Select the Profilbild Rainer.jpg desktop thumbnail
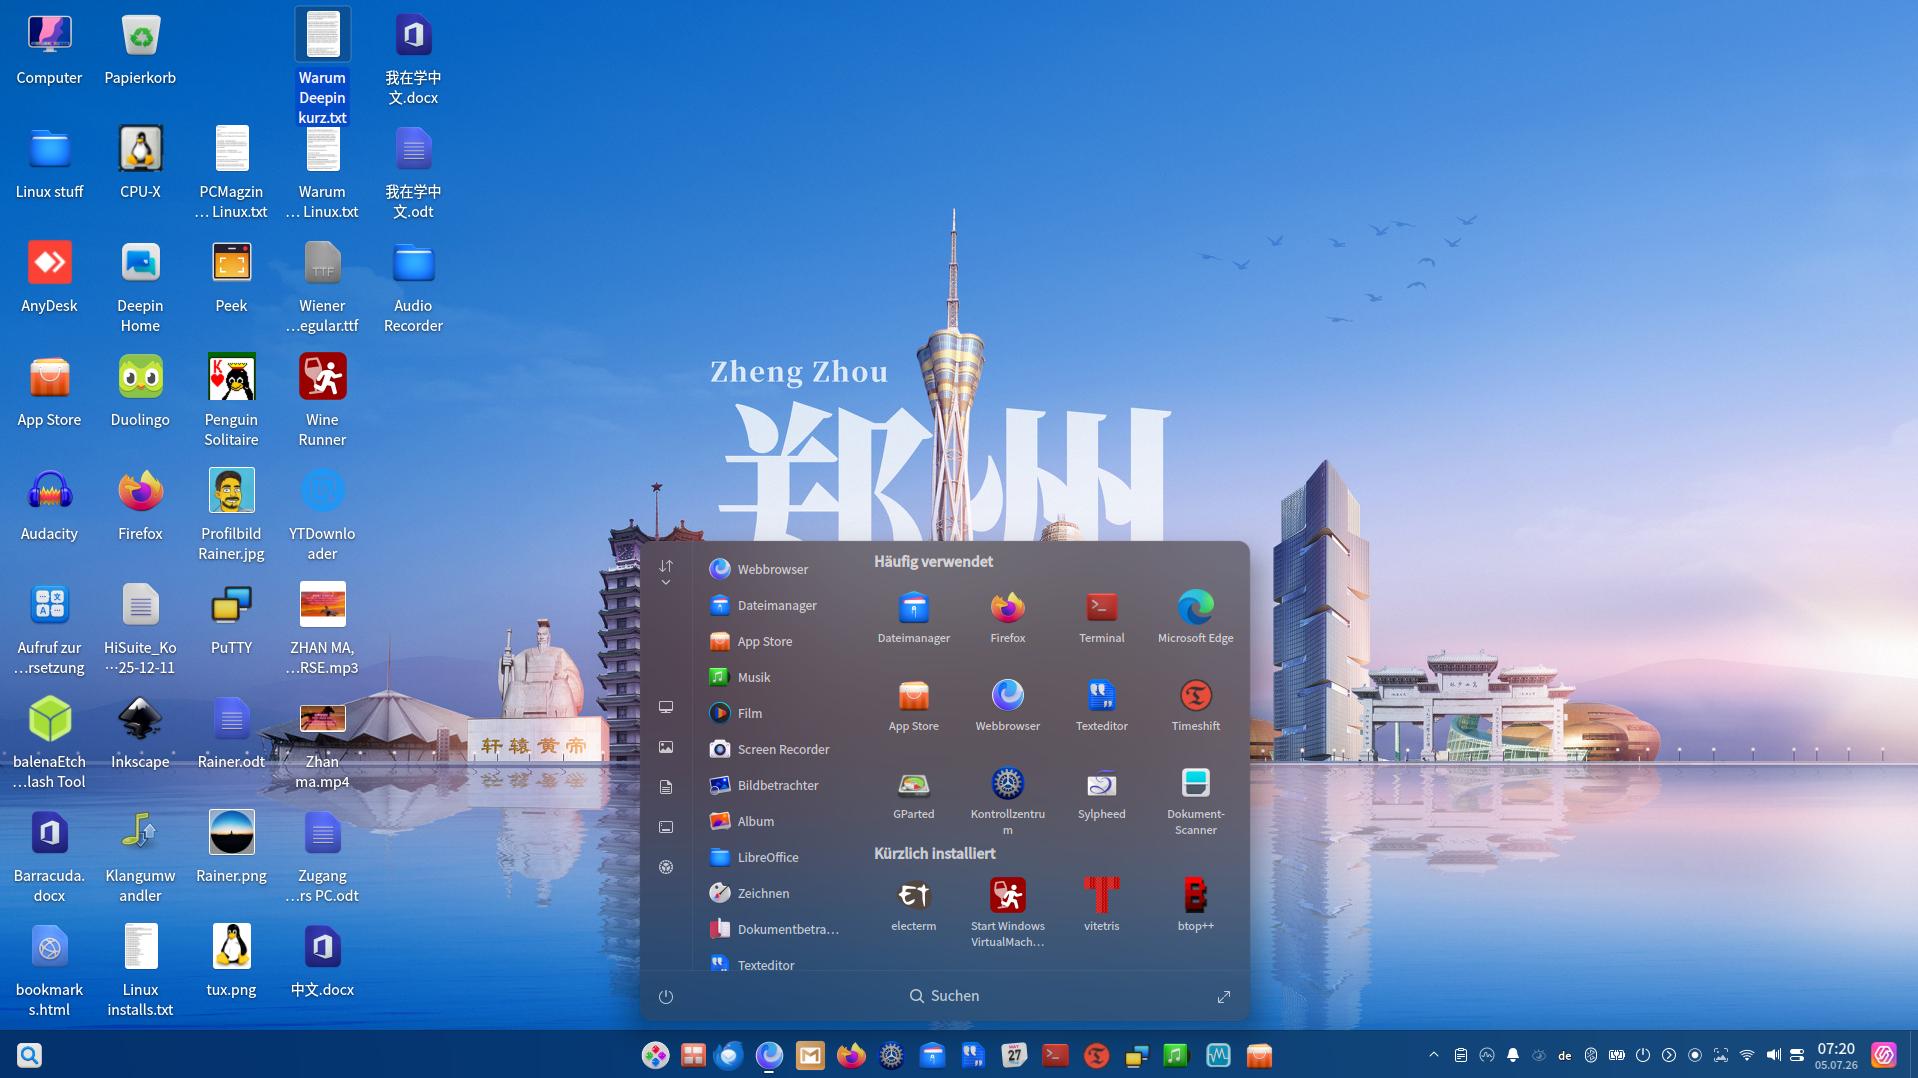The image size is (1918, 1078). [231, 514]
